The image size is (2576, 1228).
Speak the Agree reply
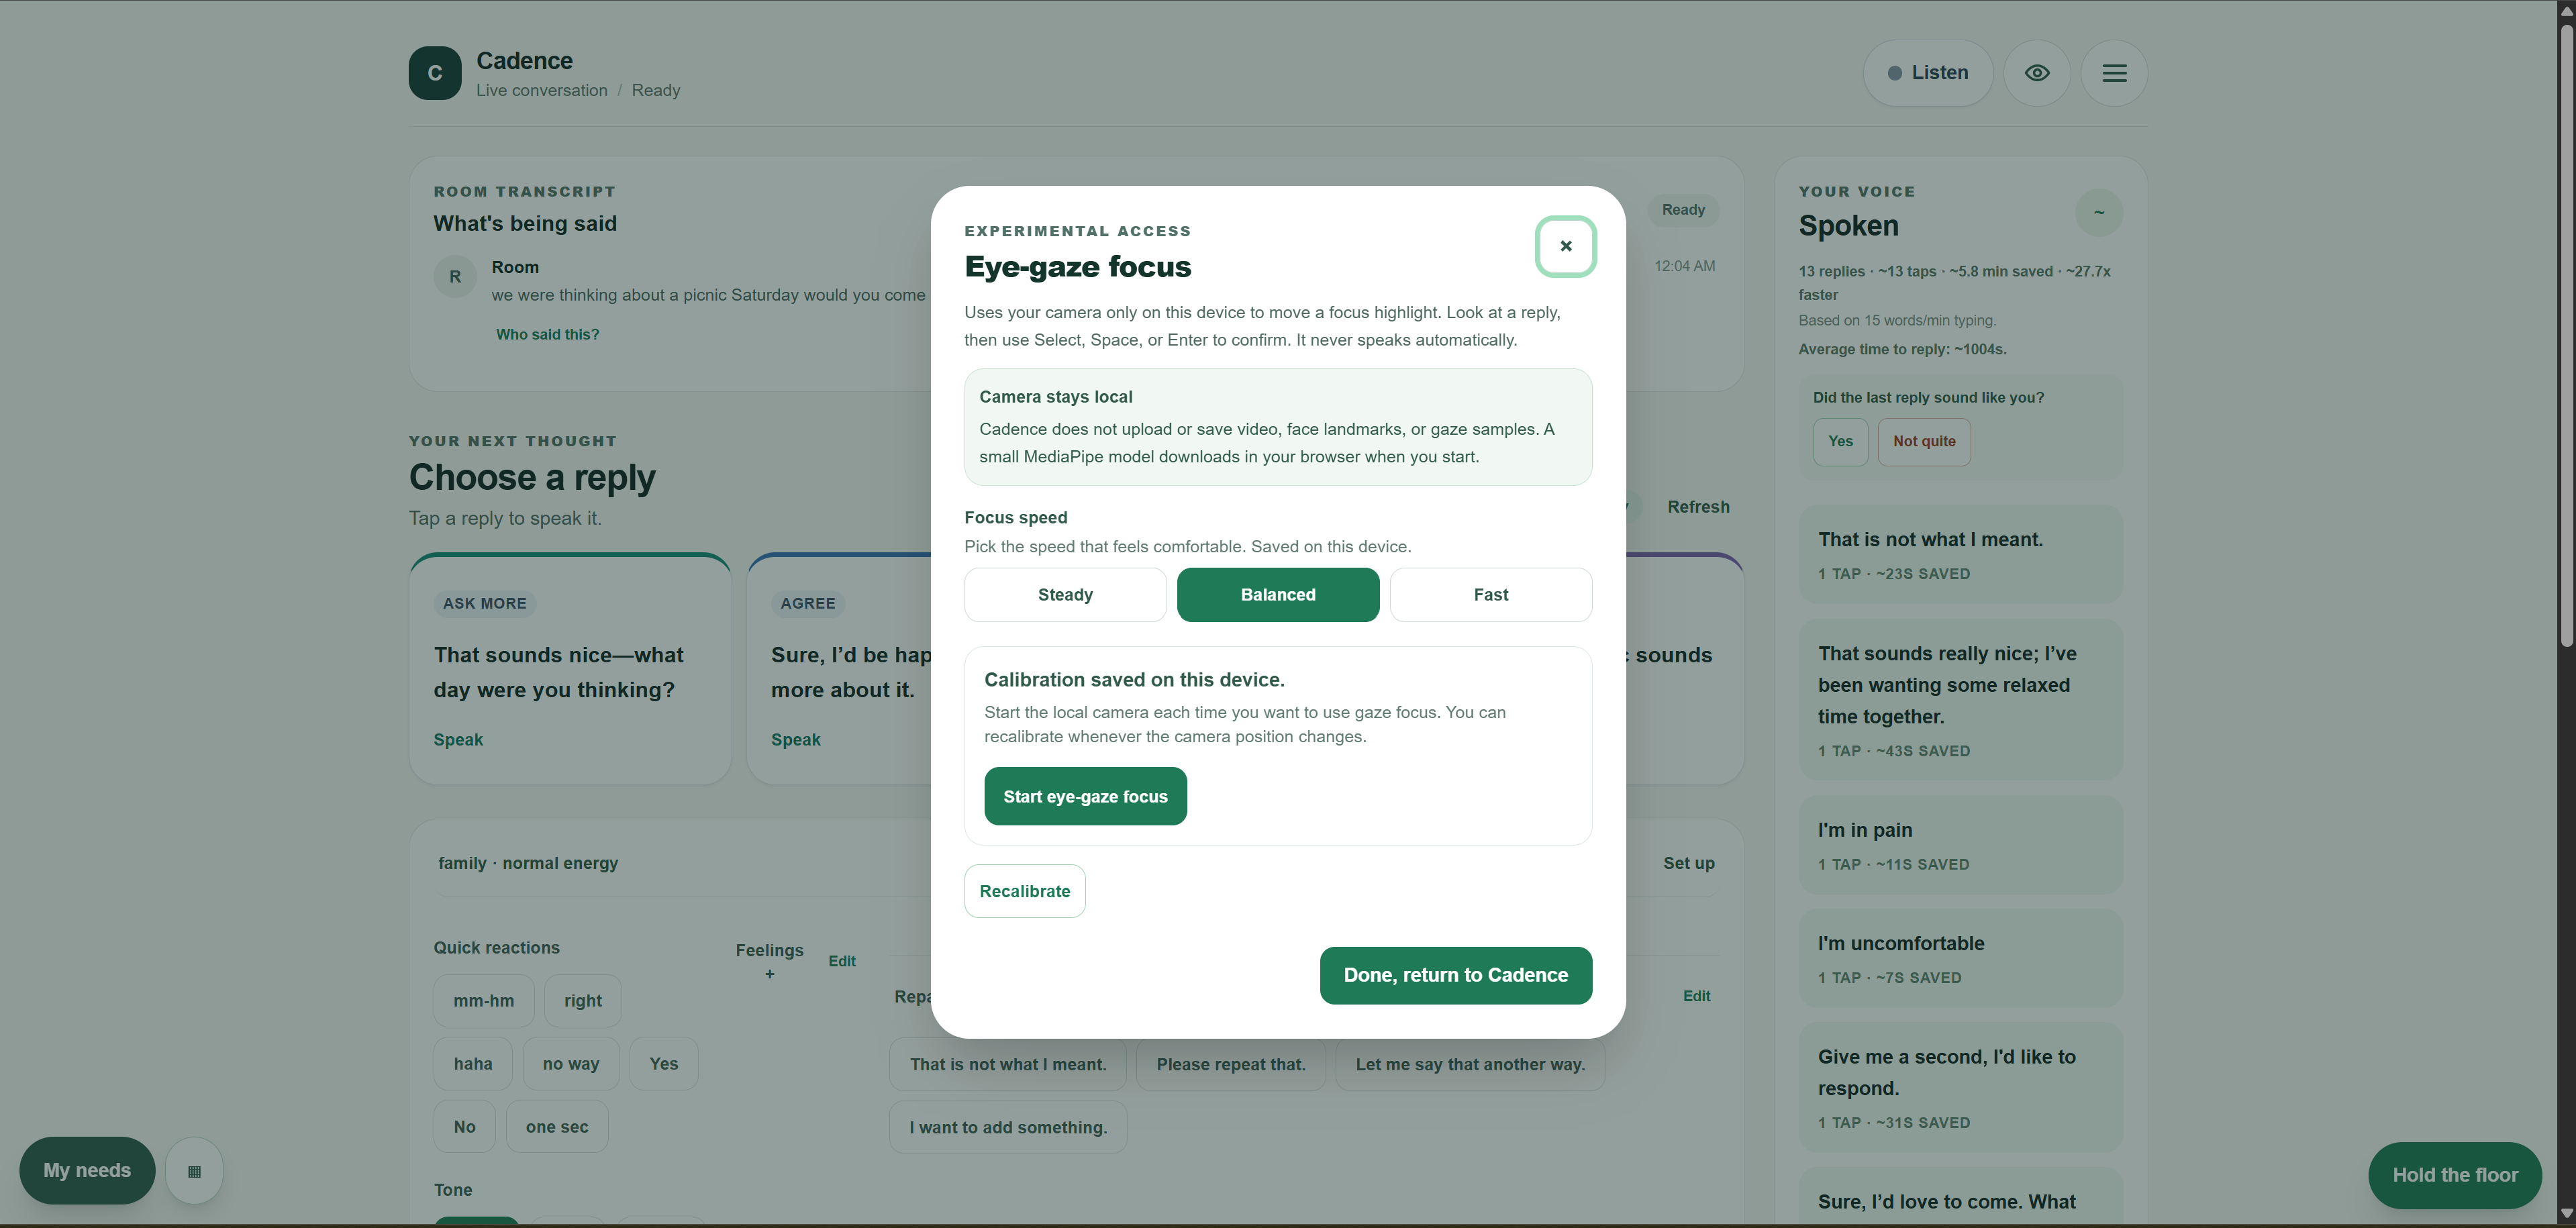pyautogui.click(x=796, y=739)
